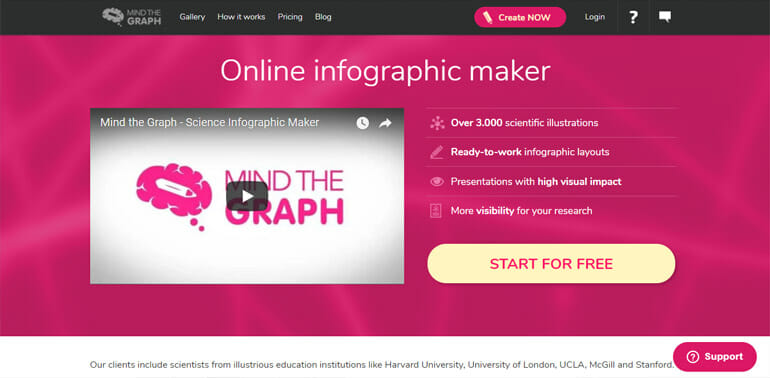770x378 pixels.
Task: Click 'More visibility for your research' text
Action: [522, 211]
